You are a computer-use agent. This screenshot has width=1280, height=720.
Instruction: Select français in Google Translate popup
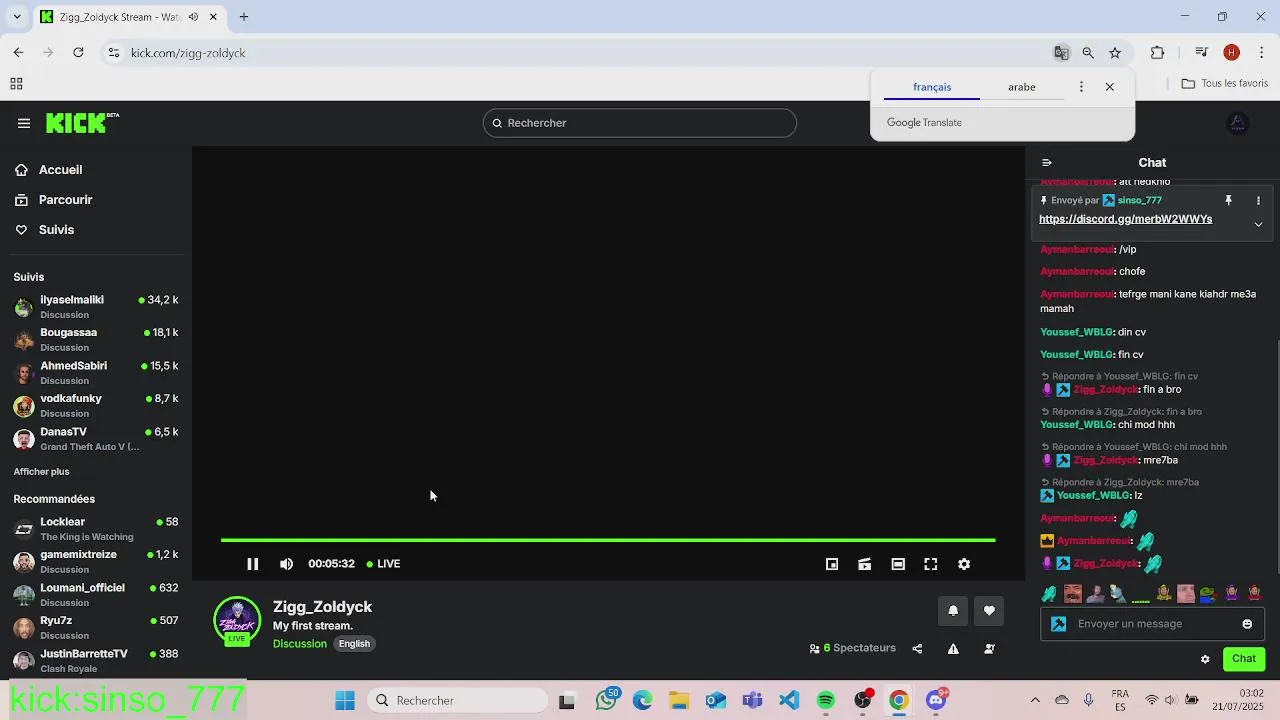tap(932, 87)
